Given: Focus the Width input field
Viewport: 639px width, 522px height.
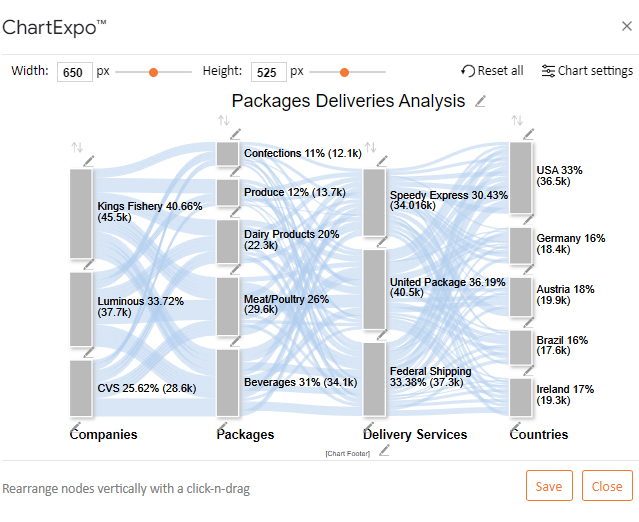Looking at the screenshot, I should [x=75, y=72].
